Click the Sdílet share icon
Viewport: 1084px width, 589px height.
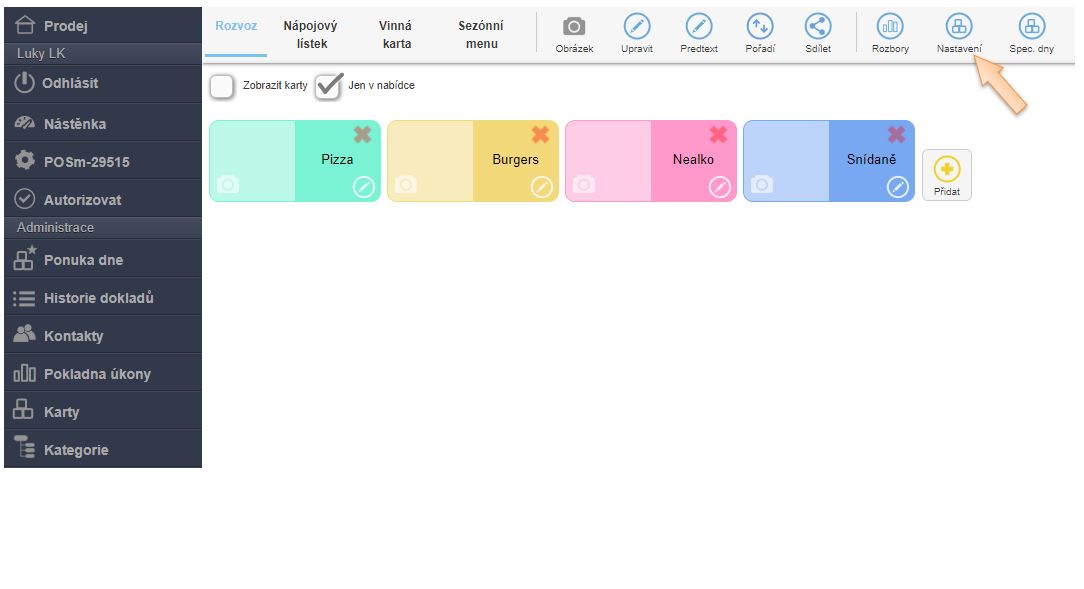[x=818, y=28]
